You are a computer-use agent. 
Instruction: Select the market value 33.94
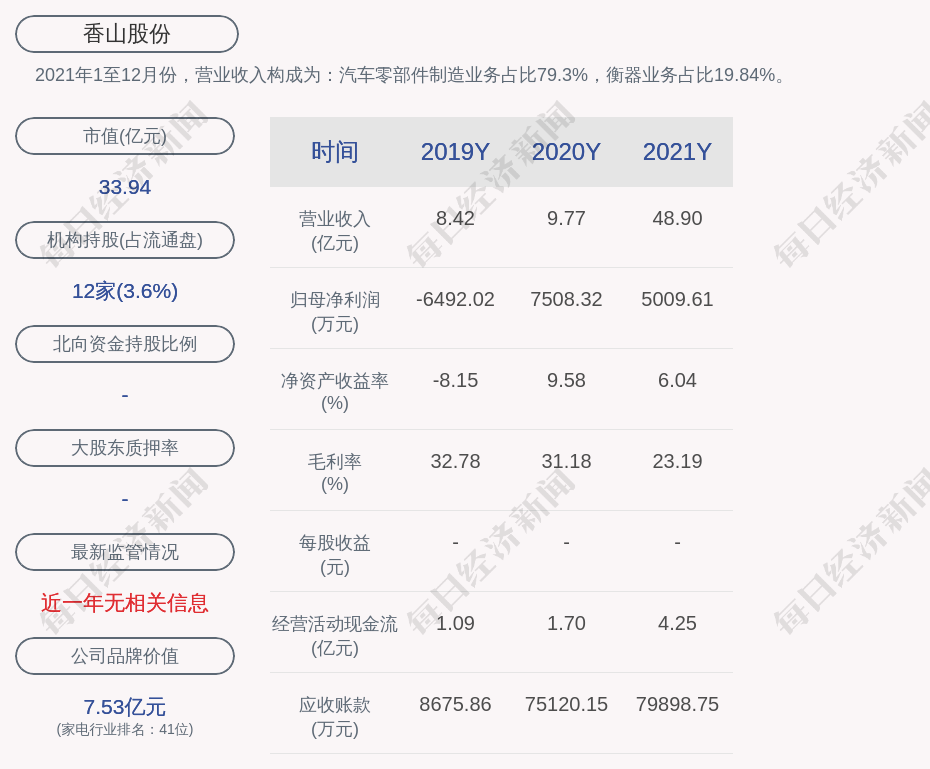(125, 187)
